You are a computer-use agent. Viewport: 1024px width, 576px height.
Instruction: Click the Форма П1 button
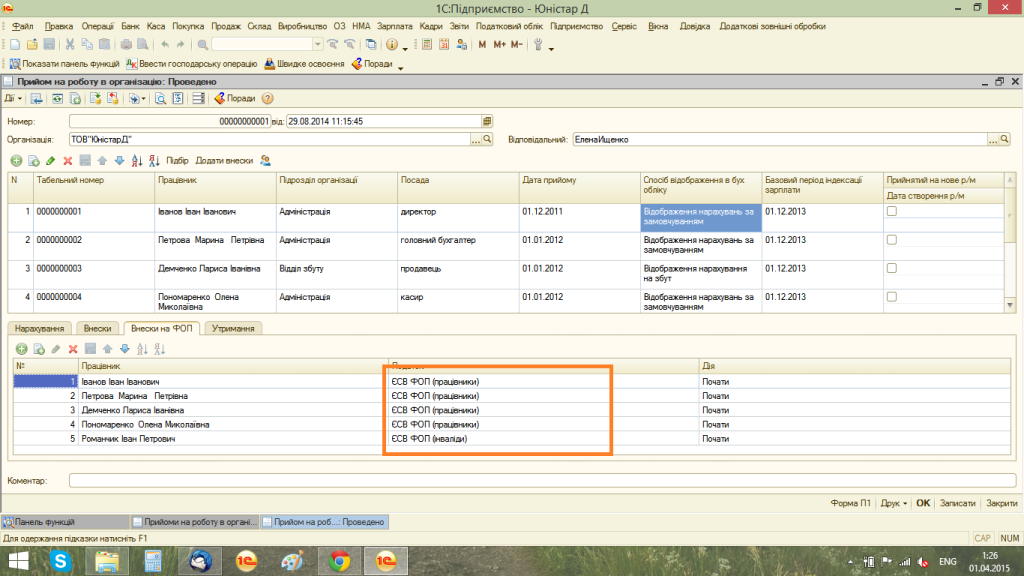(x=850, y=504)
